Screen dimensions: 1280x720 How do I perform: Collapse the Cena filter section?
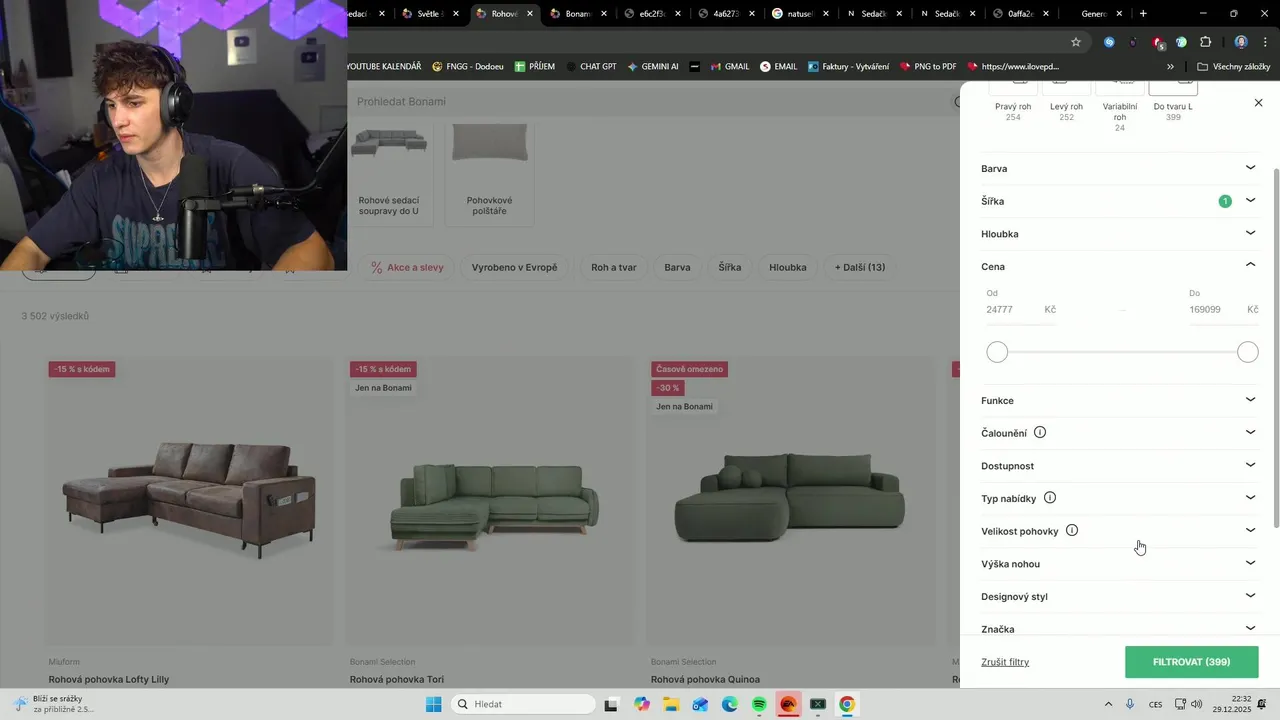1118,266
